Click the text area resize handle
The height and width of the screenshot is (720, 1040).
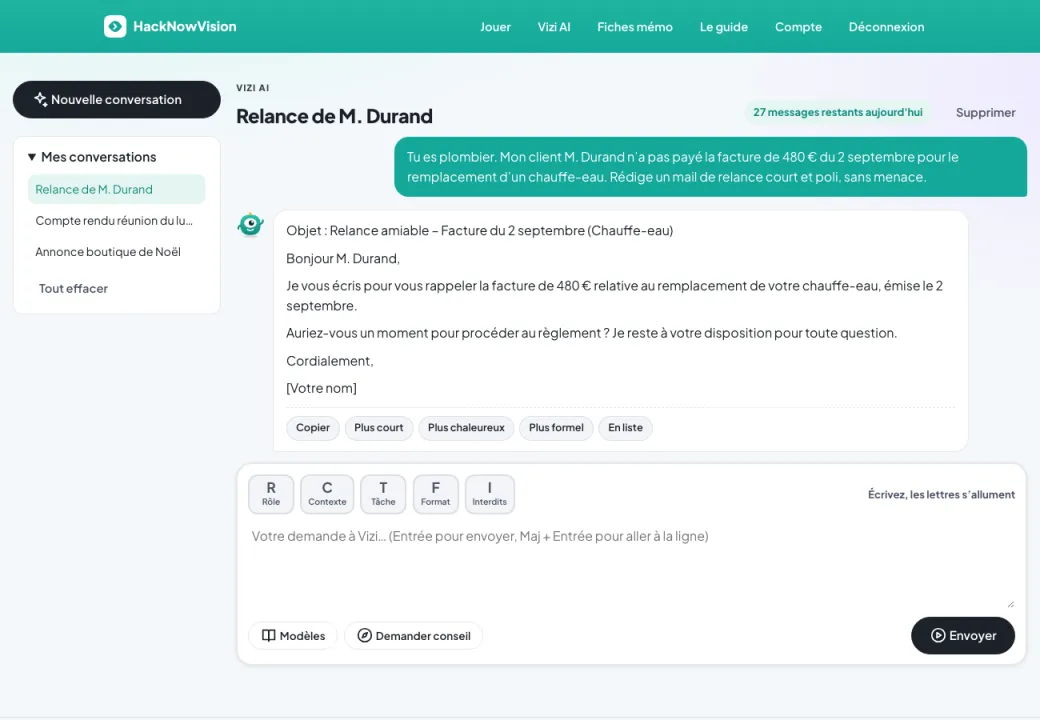pyautogui.click(x=1010, y=603)
